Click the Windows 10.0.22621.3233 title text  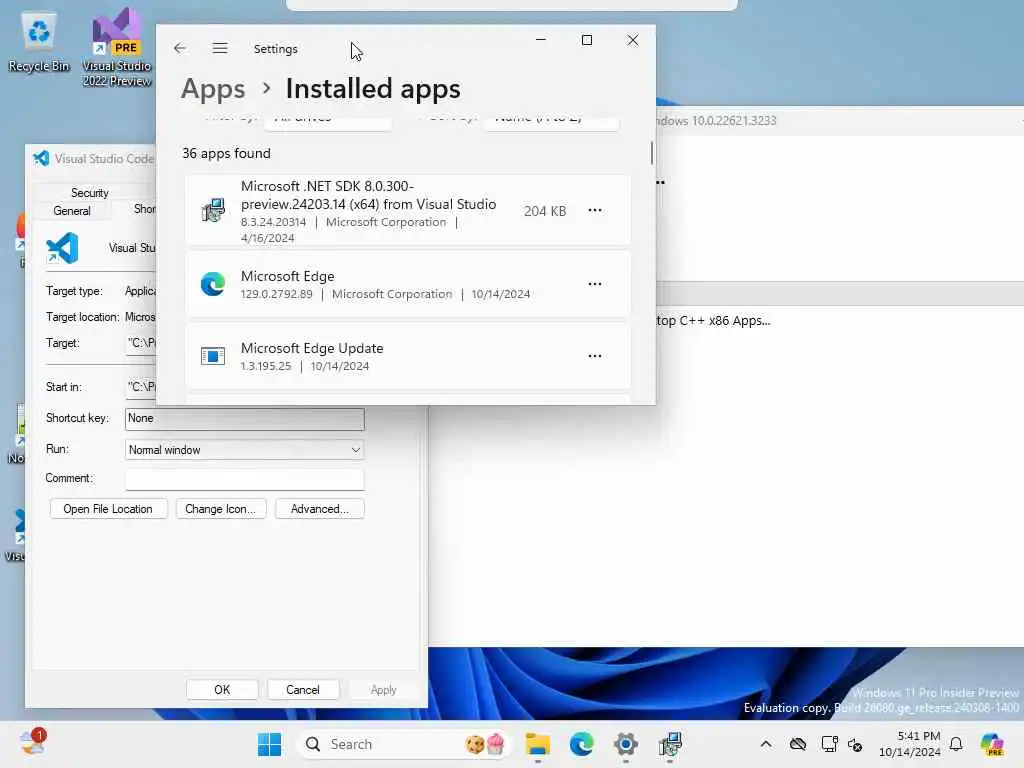[x=716, y=120]
